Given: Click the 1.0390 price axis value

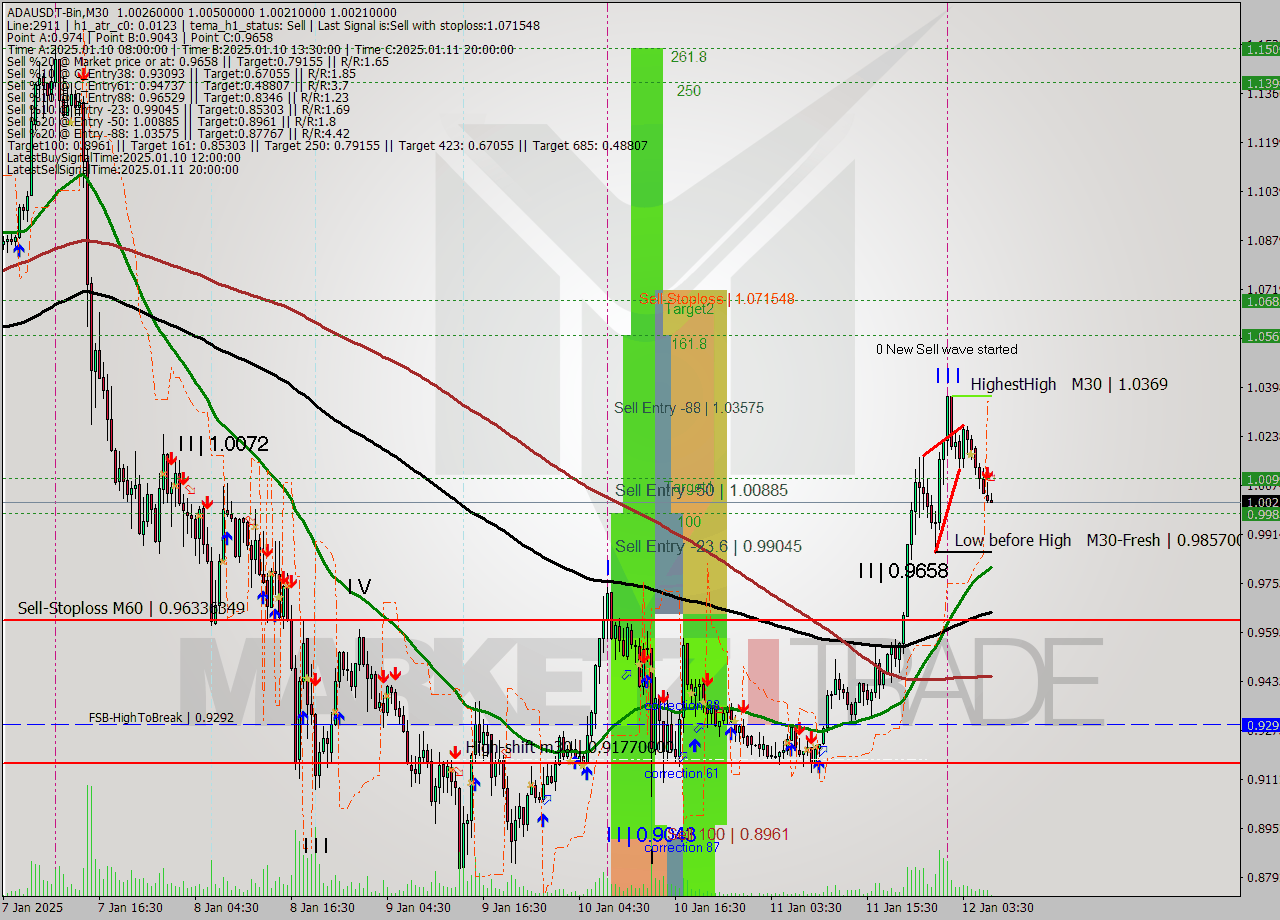Looking at the screenshot, I should click(1263, 387).
